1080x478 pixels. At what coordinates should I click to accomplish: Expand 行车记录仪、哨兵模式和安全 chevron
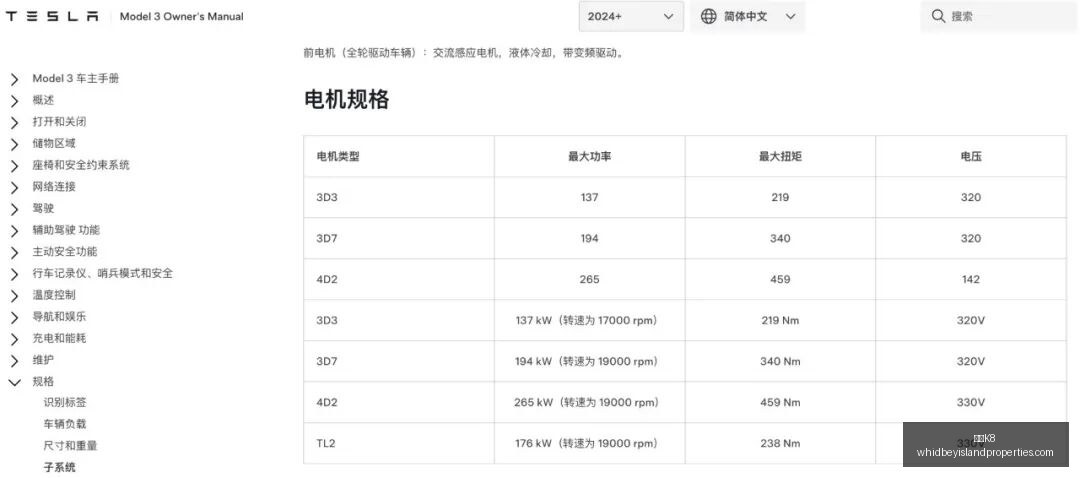(14, 274)
